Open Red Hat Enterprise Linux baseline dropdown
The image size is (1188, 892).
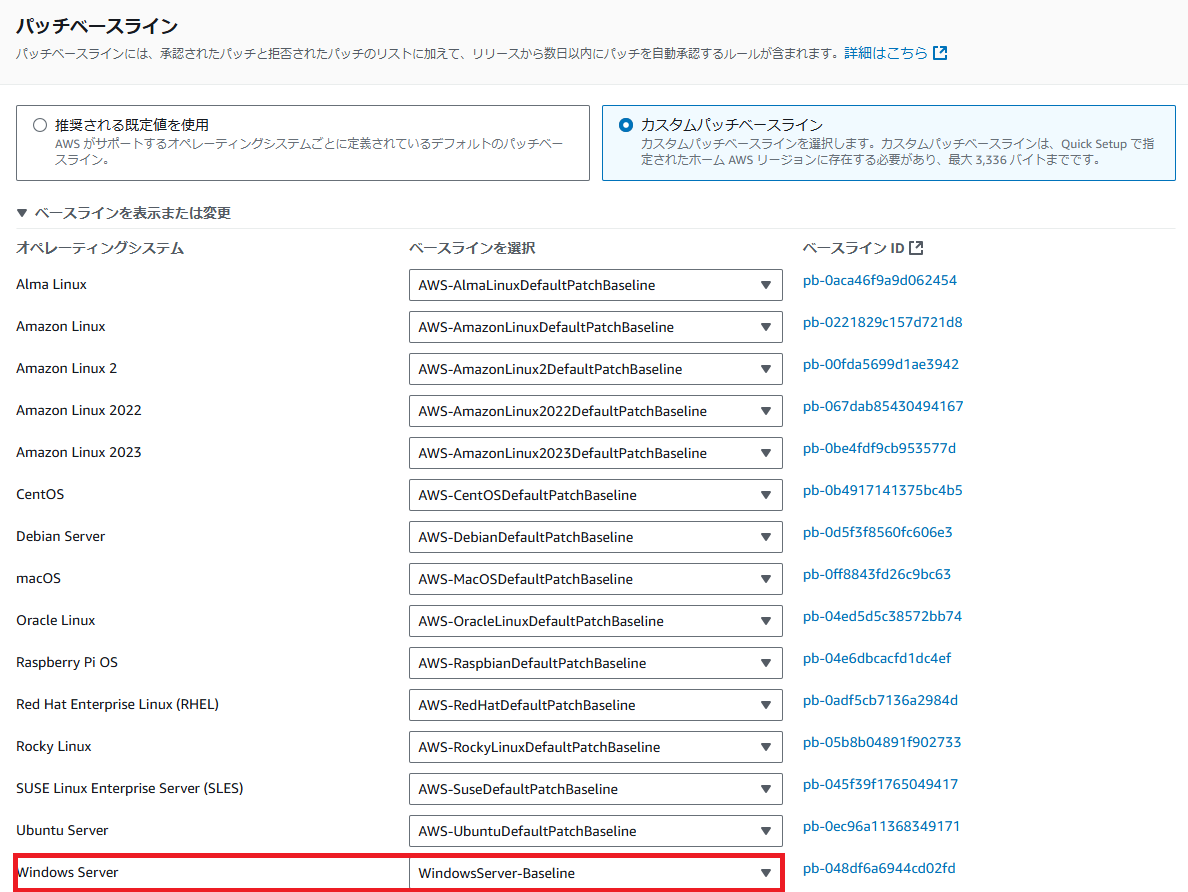596,705
